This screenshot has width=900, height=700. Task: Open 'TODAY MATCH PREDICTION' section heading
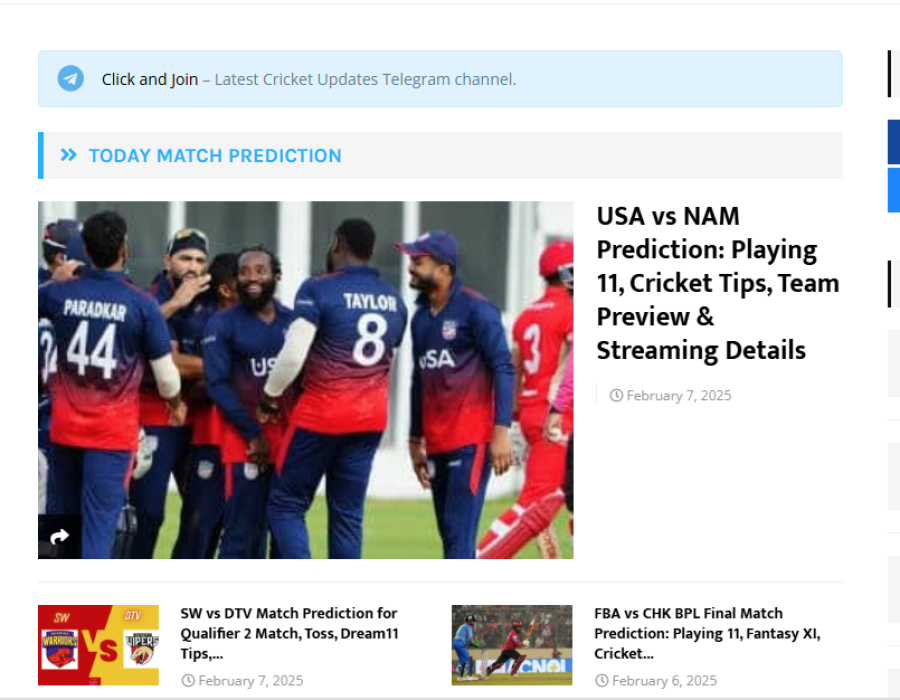pyautogui.click(x=215, y=155)
